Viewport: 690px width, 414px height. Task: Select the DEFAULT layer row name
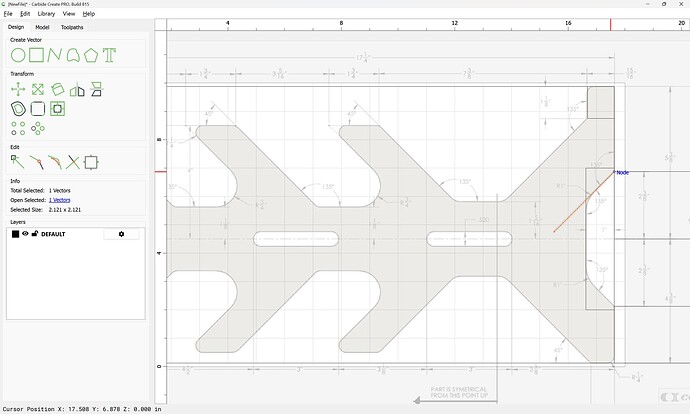click(x=53, y=234)
